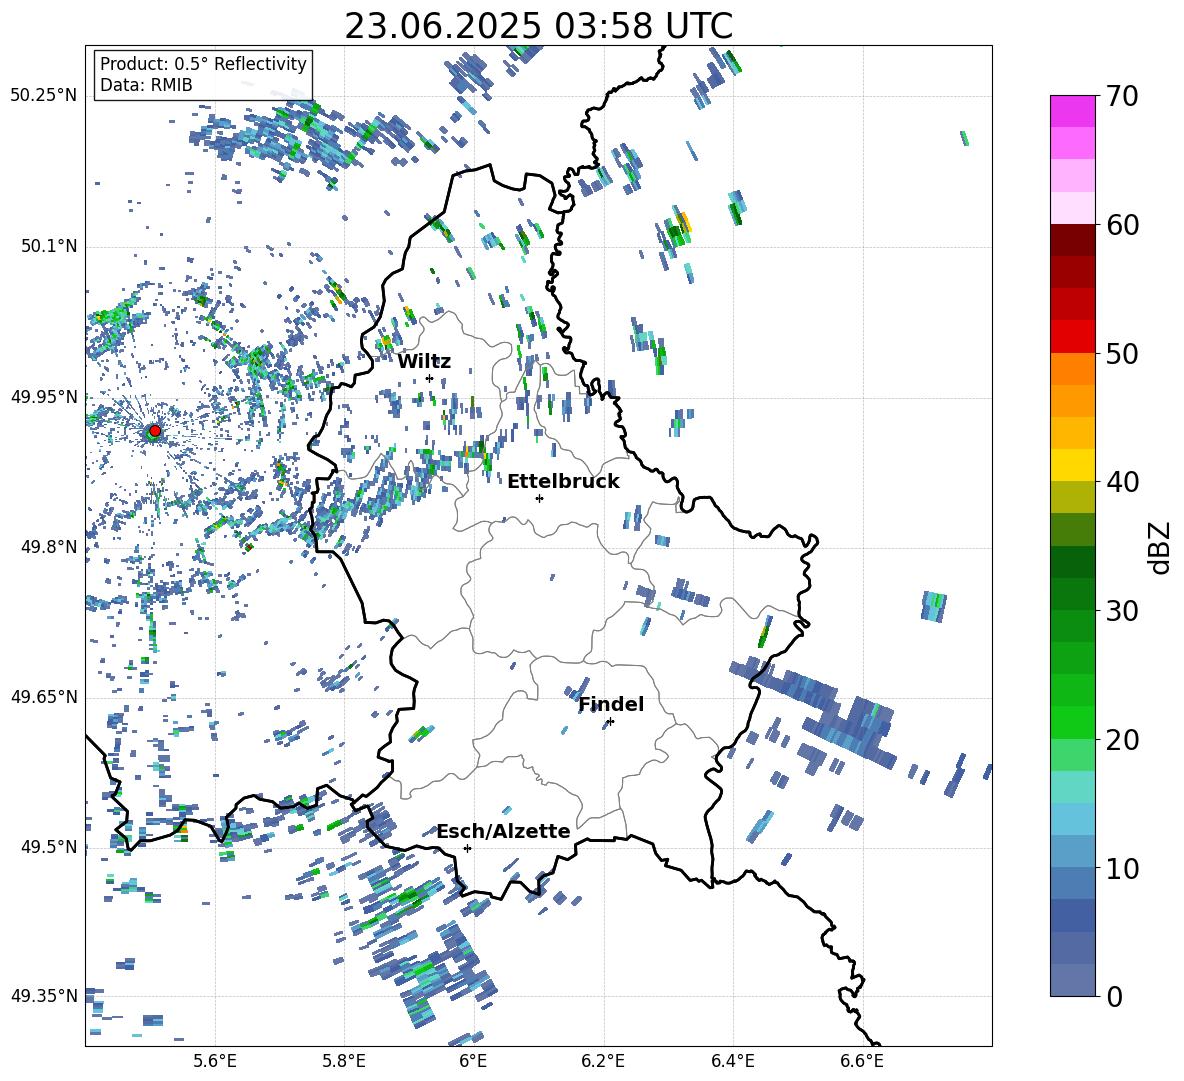The height and width of the screenshot is (1081, 1184).
Task: Click the Data: RMIB text
Action: tap(146, 85)
